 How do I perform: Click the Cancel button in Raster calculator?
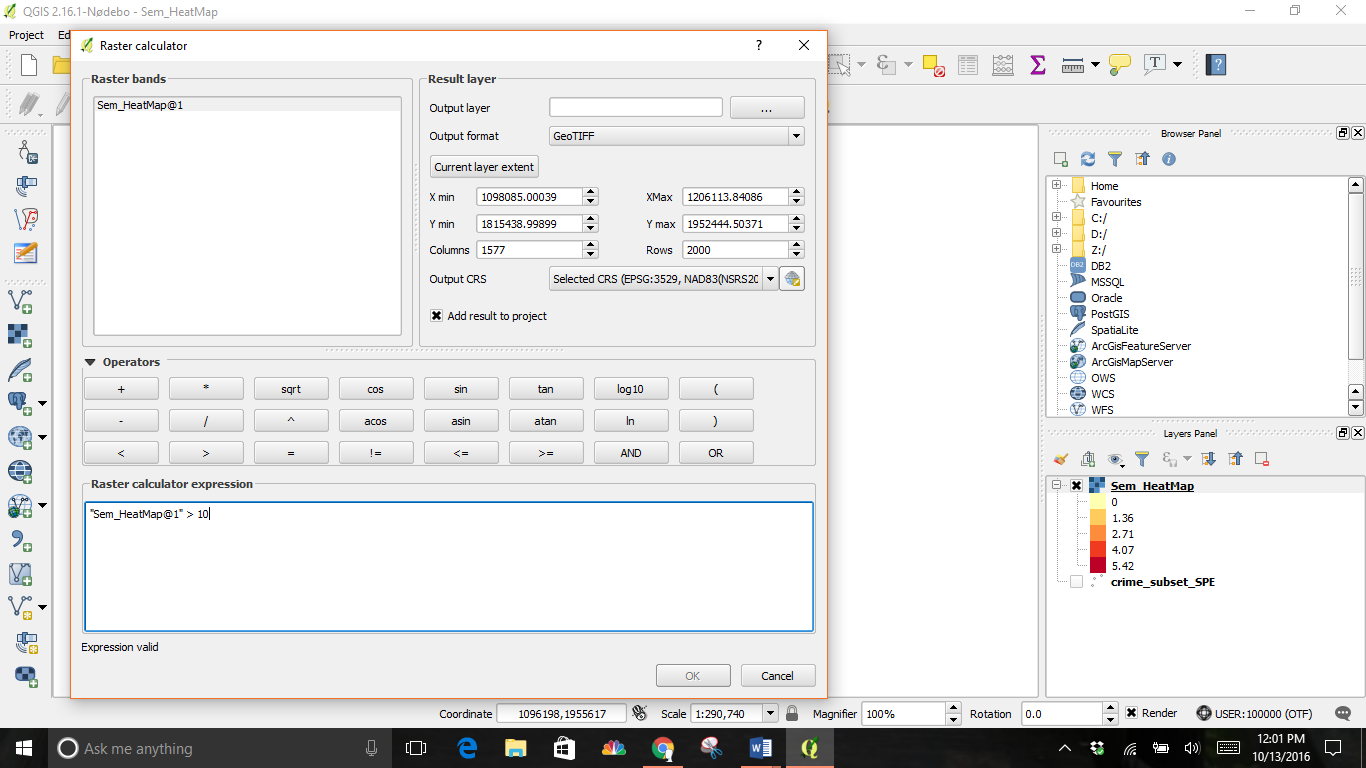pyautogui.click(x=777, y=676)
